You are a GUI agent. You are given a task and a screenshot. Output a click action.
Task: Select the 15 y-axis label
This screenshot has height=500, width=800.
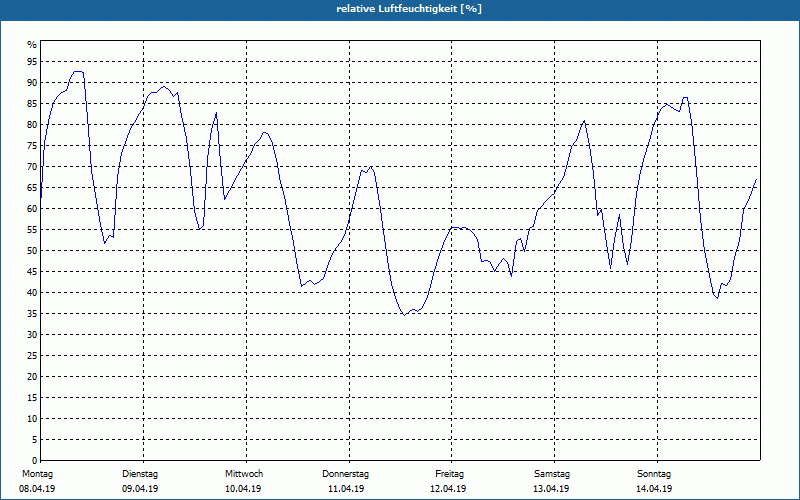[32, 397]
